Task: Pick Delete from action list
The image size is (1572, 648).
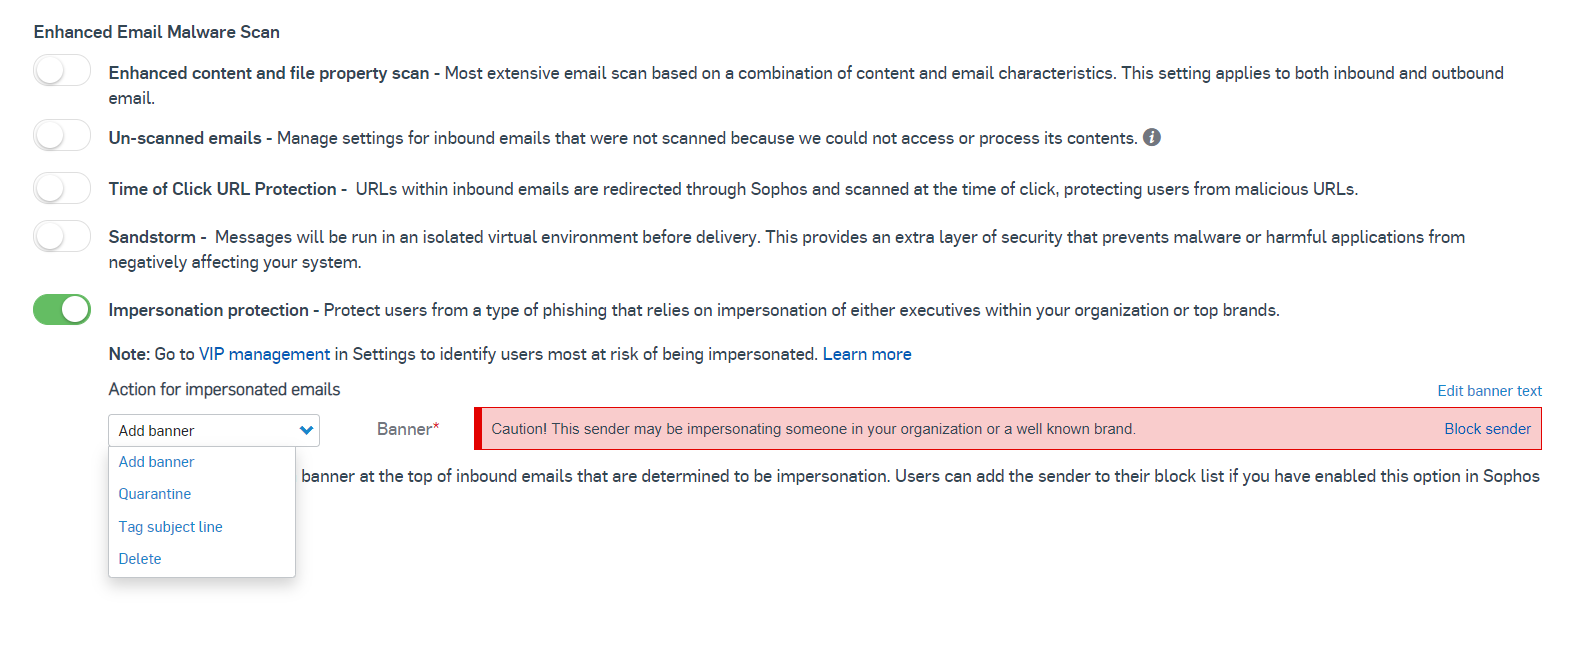Action: (140, 559)
